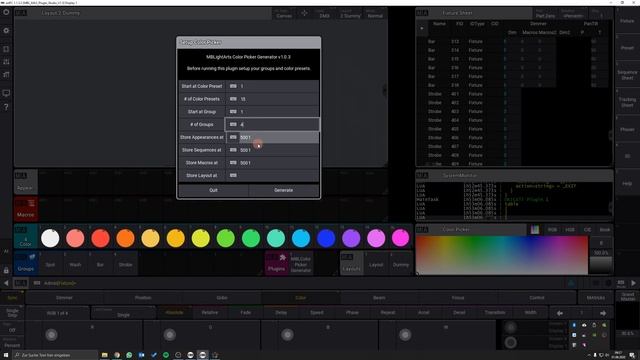The image size is (640, 360).
Task: Edit the Store Layout at field
Action: pos(272,176)
